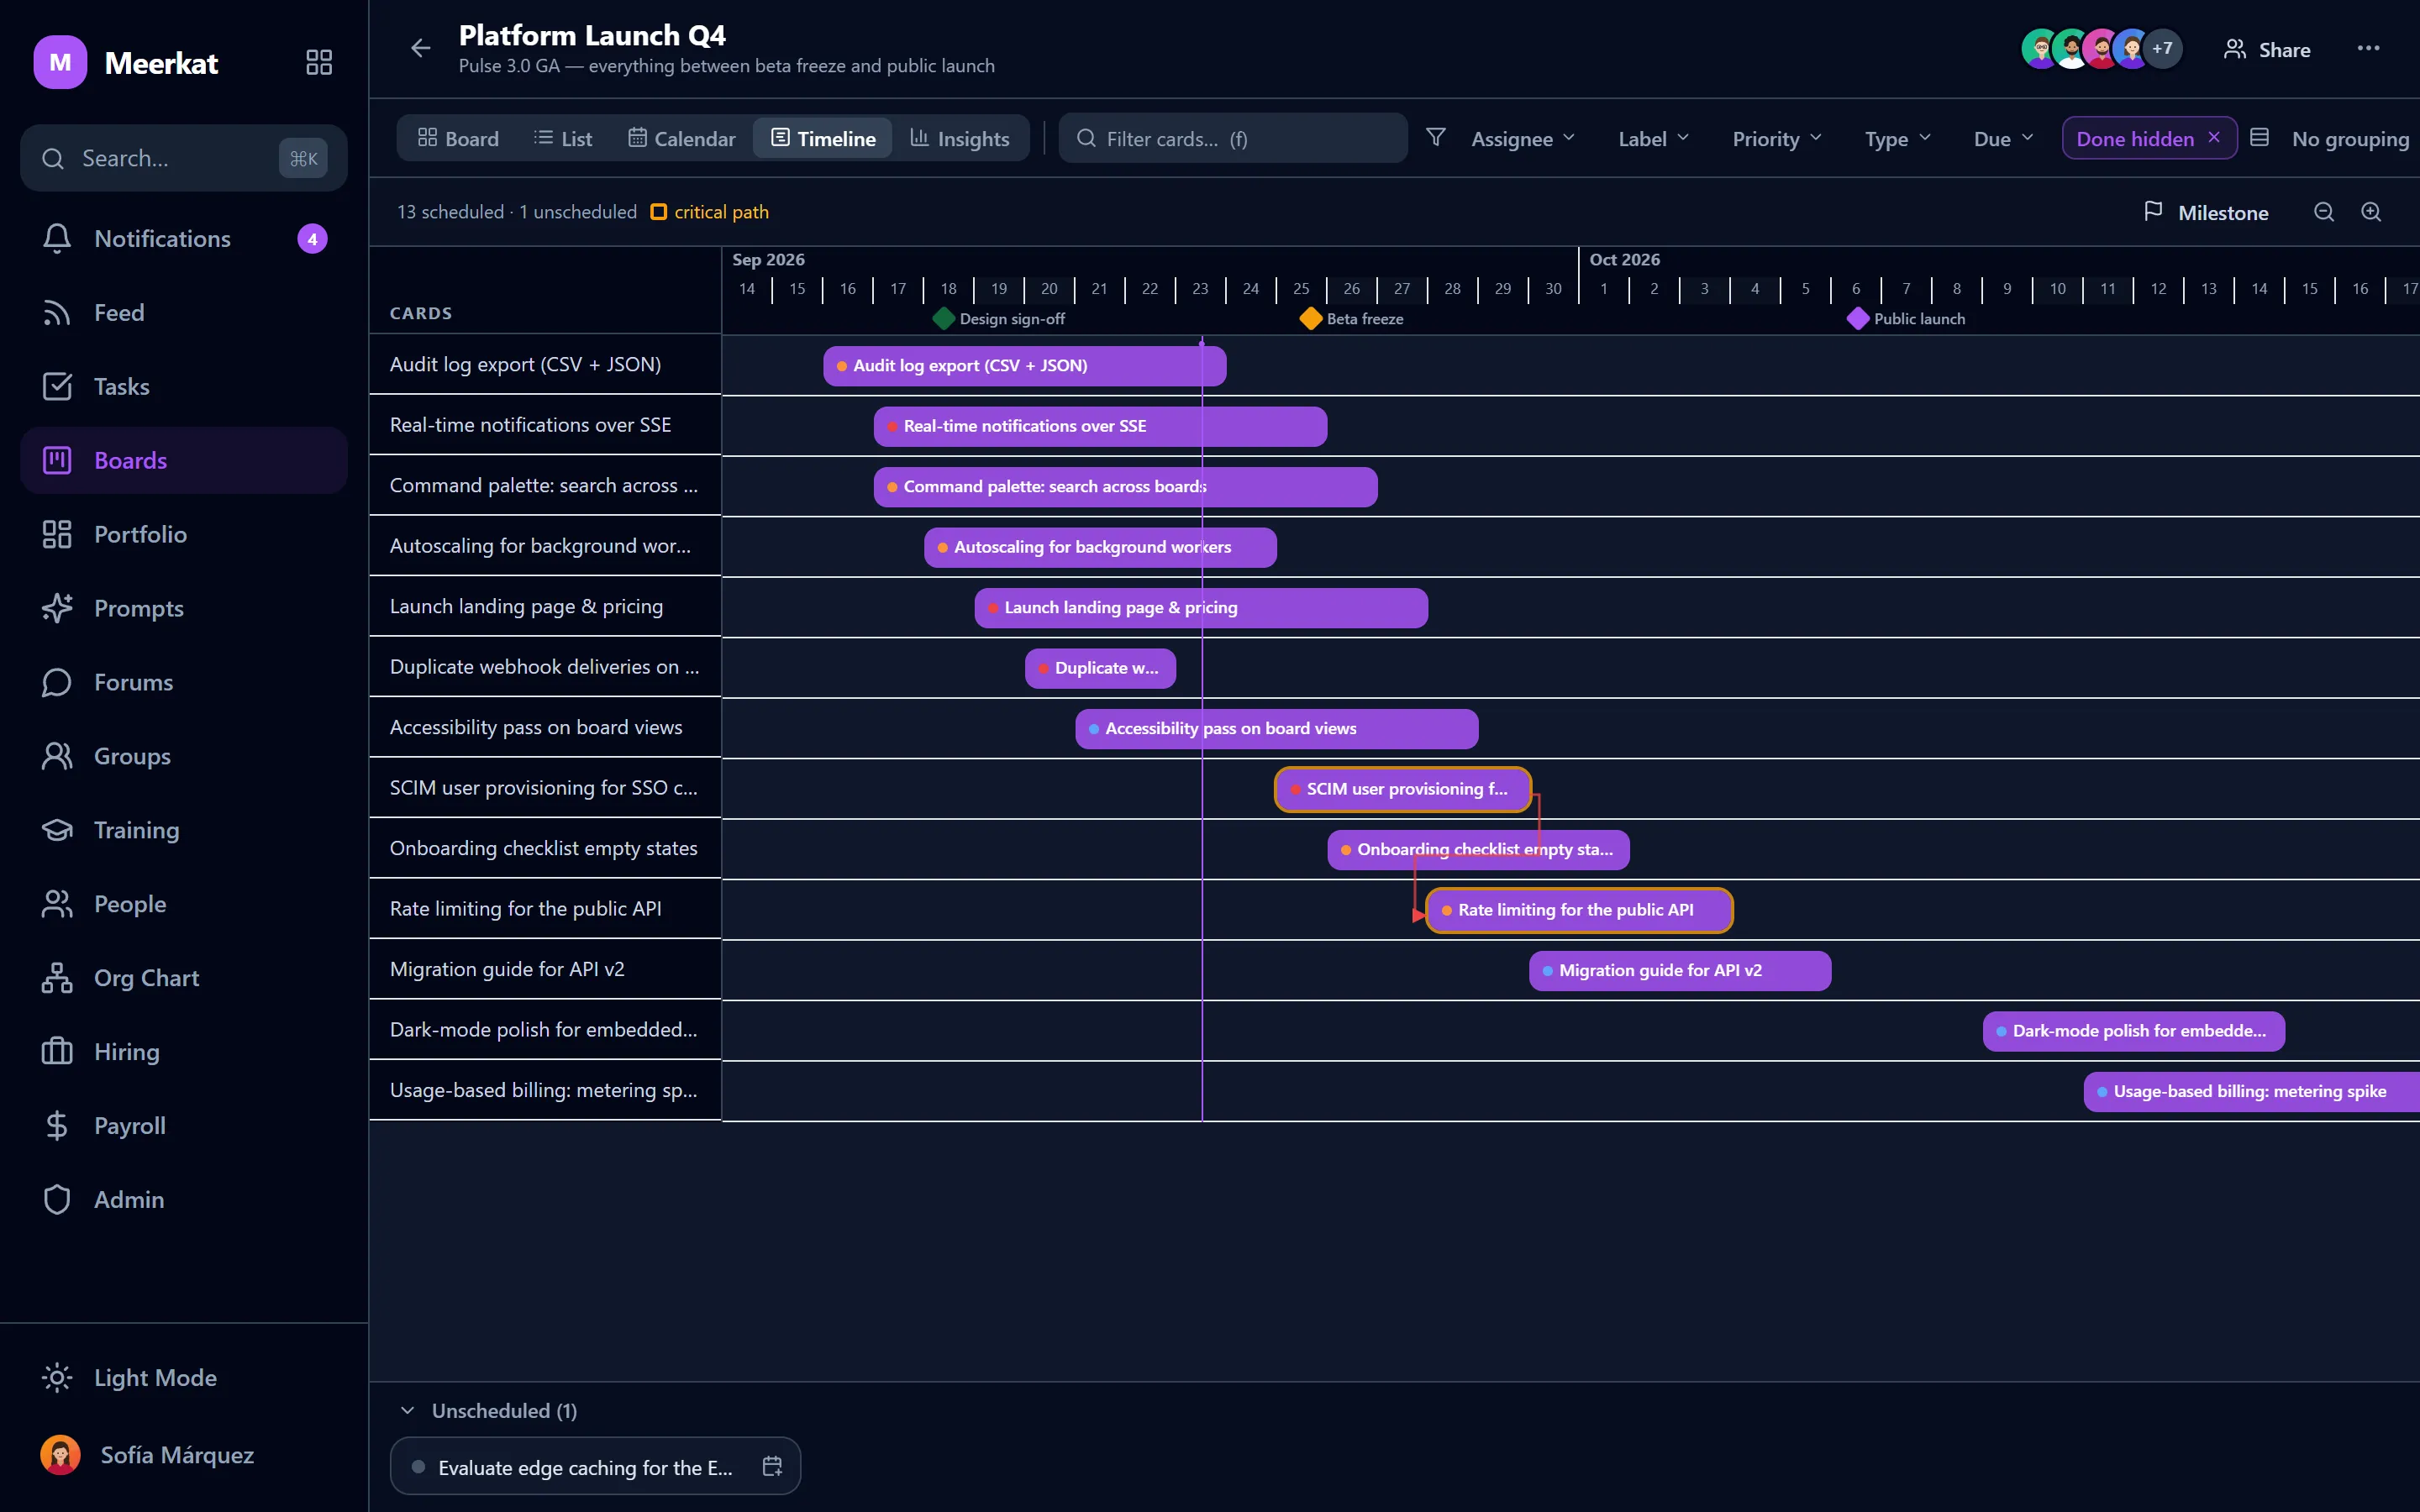Screen dimensions: 2420x1512
Task: Switch to the Calendar view tab
Action: [x=681, y=138]
